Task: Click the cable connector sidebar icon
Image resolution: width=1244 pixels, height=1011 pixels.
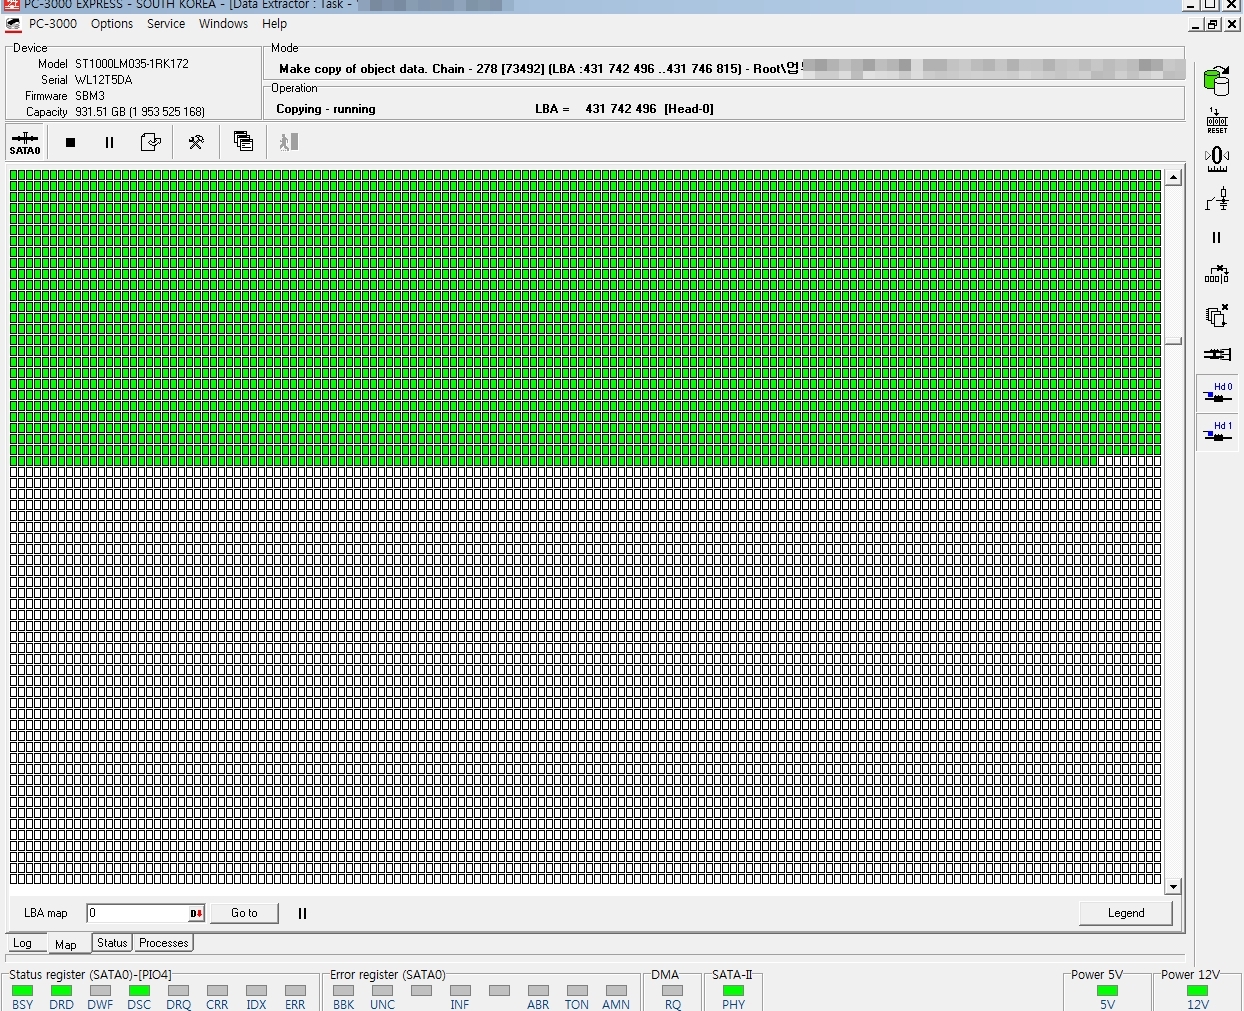Action: tap(1216, 354)
